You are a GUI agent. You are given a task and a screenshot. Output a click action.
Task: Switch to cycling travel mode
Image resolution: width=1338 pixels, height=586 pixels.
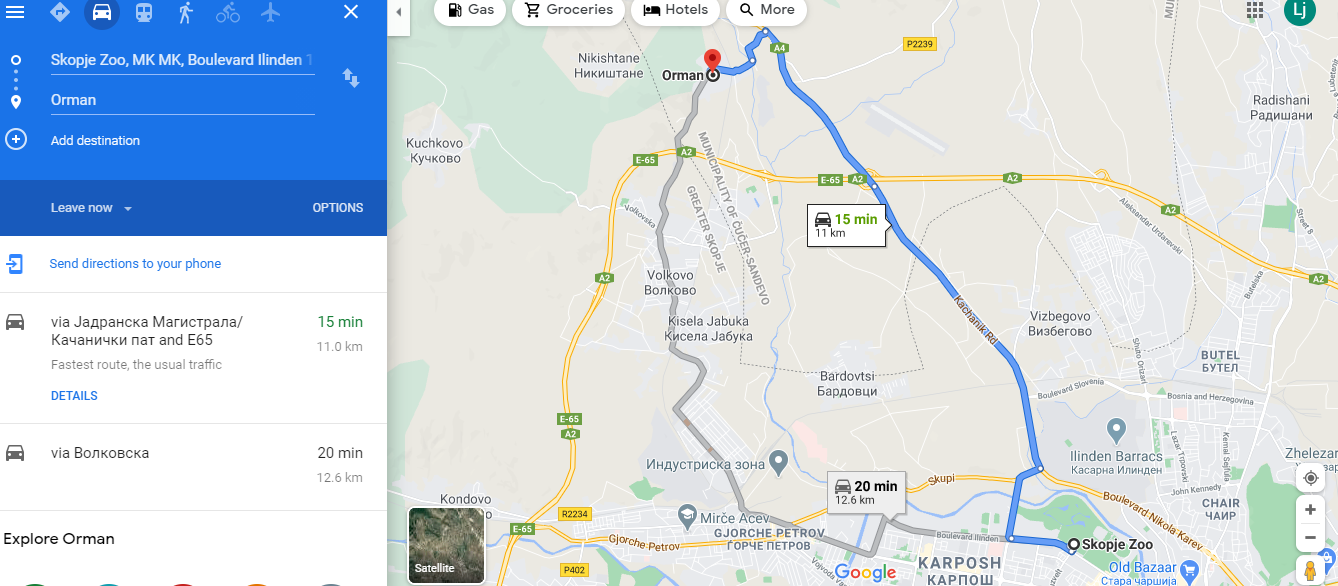pos(228,12)
